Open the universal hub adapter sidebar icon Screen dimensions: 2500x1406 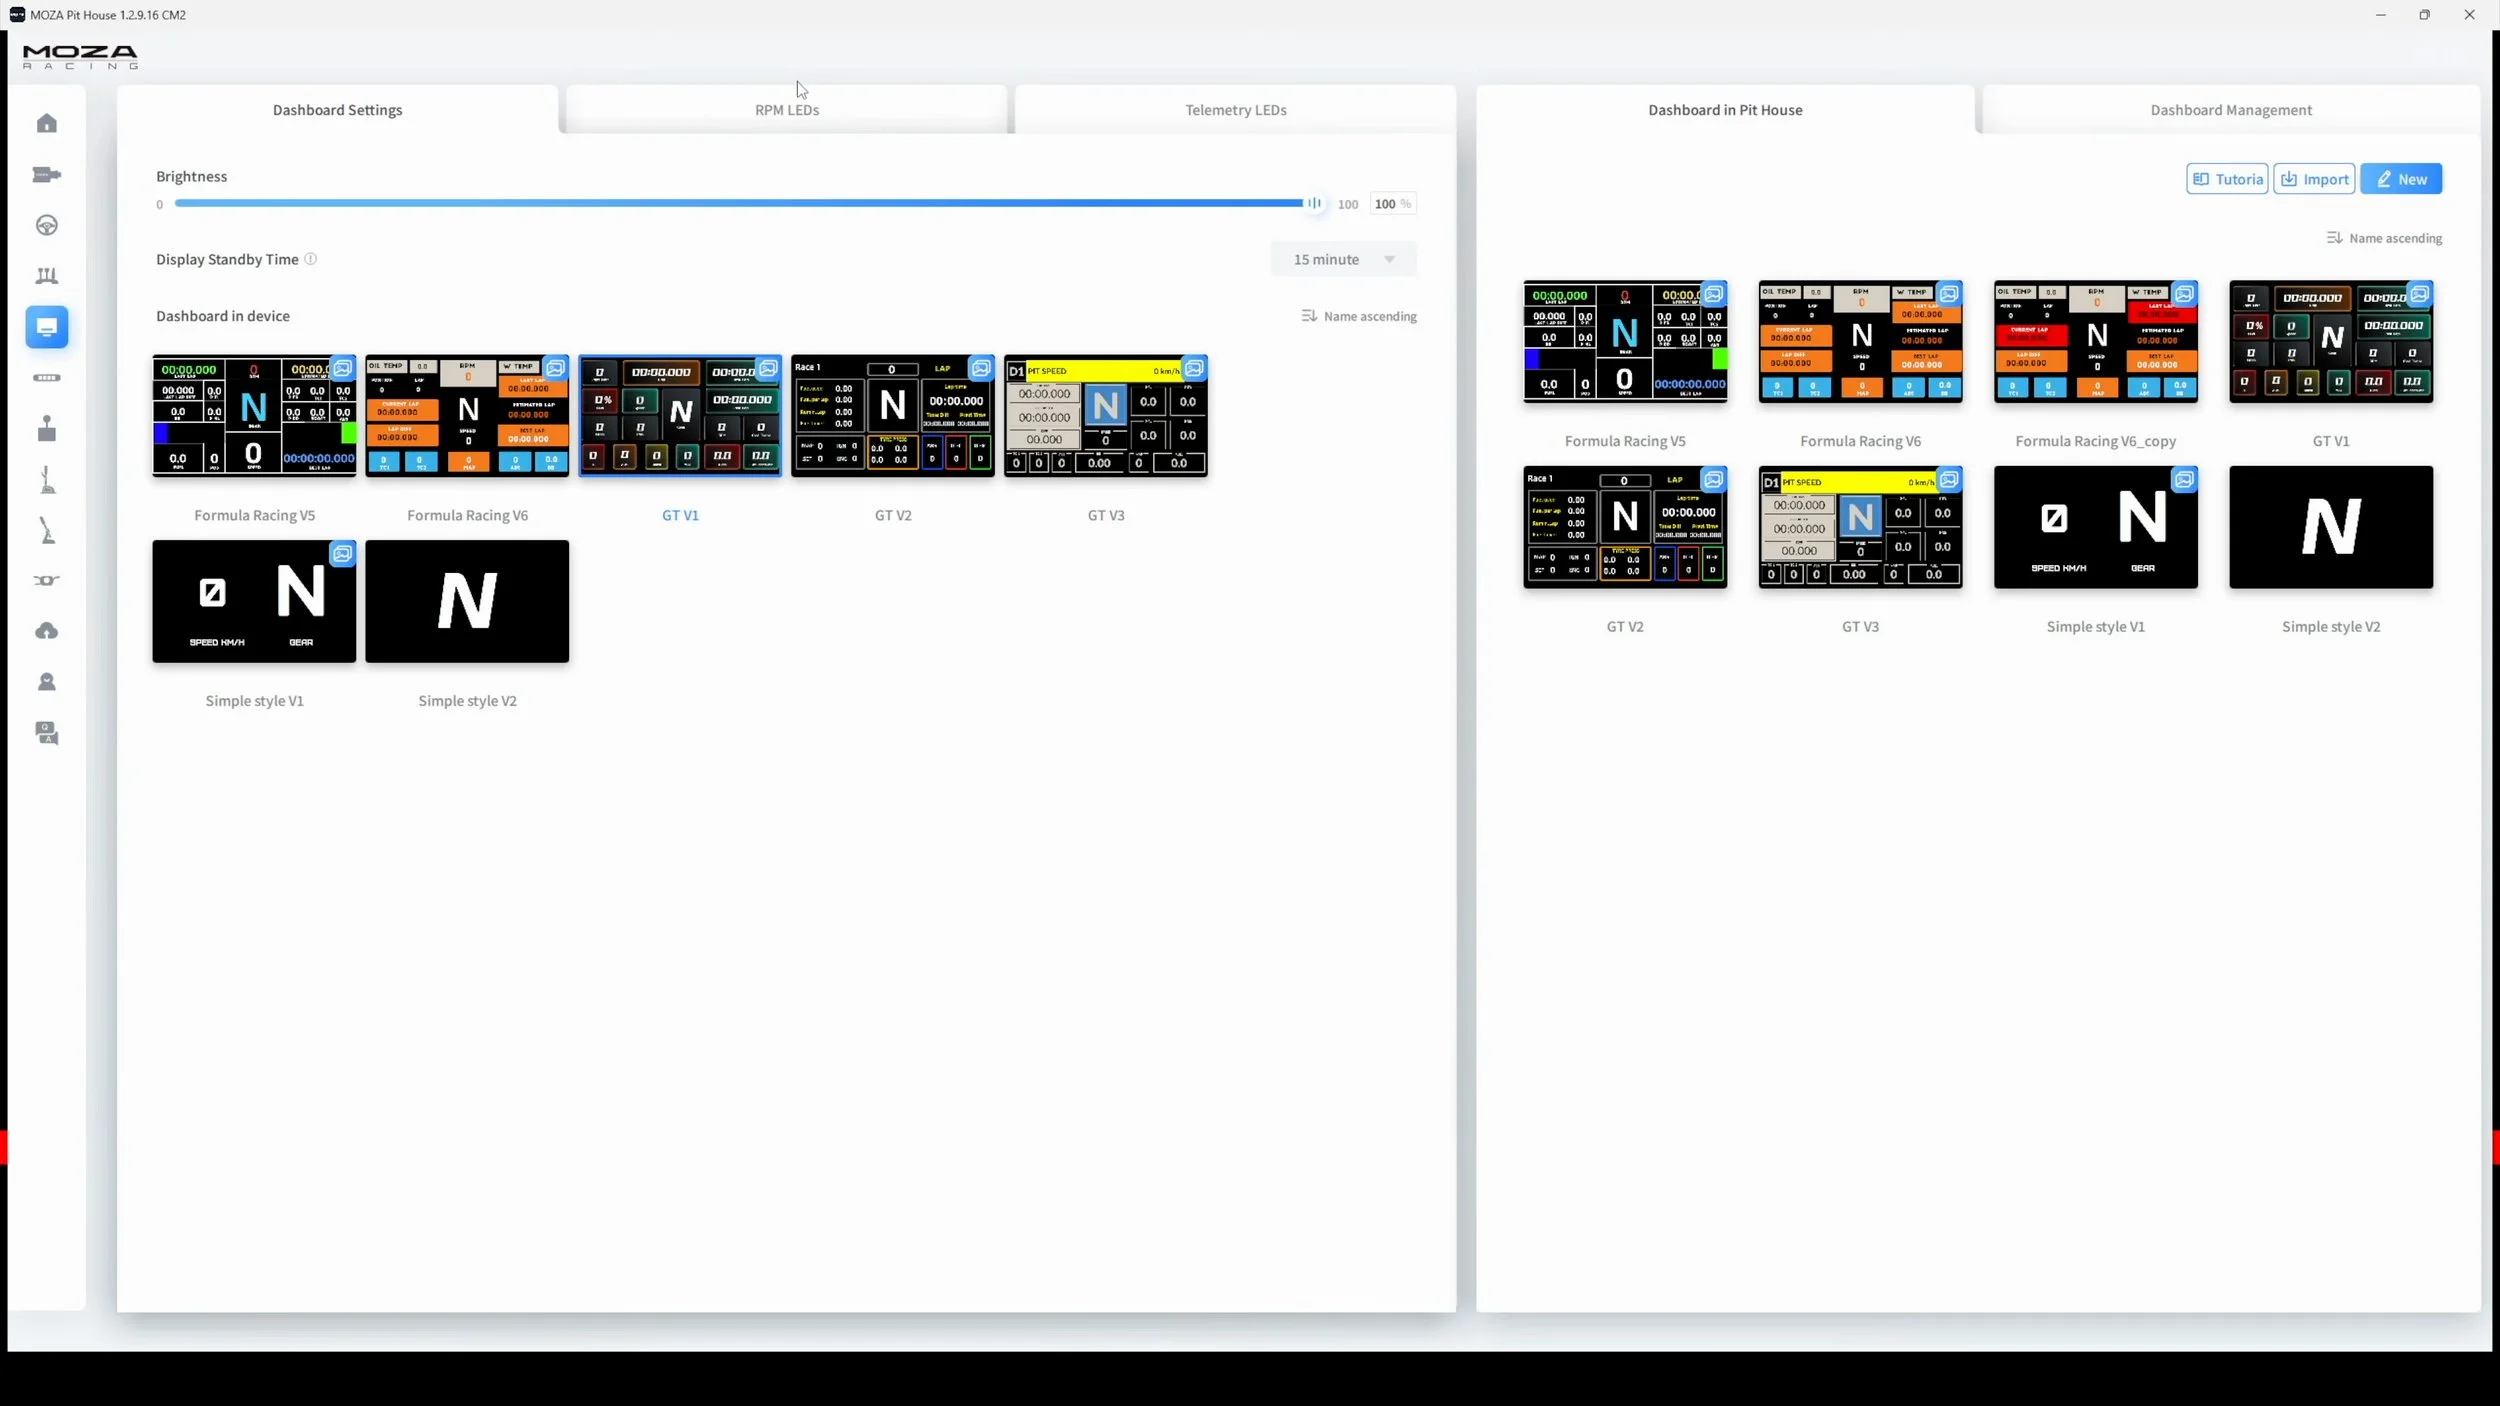pyautogui.click(x=46, y=581)
